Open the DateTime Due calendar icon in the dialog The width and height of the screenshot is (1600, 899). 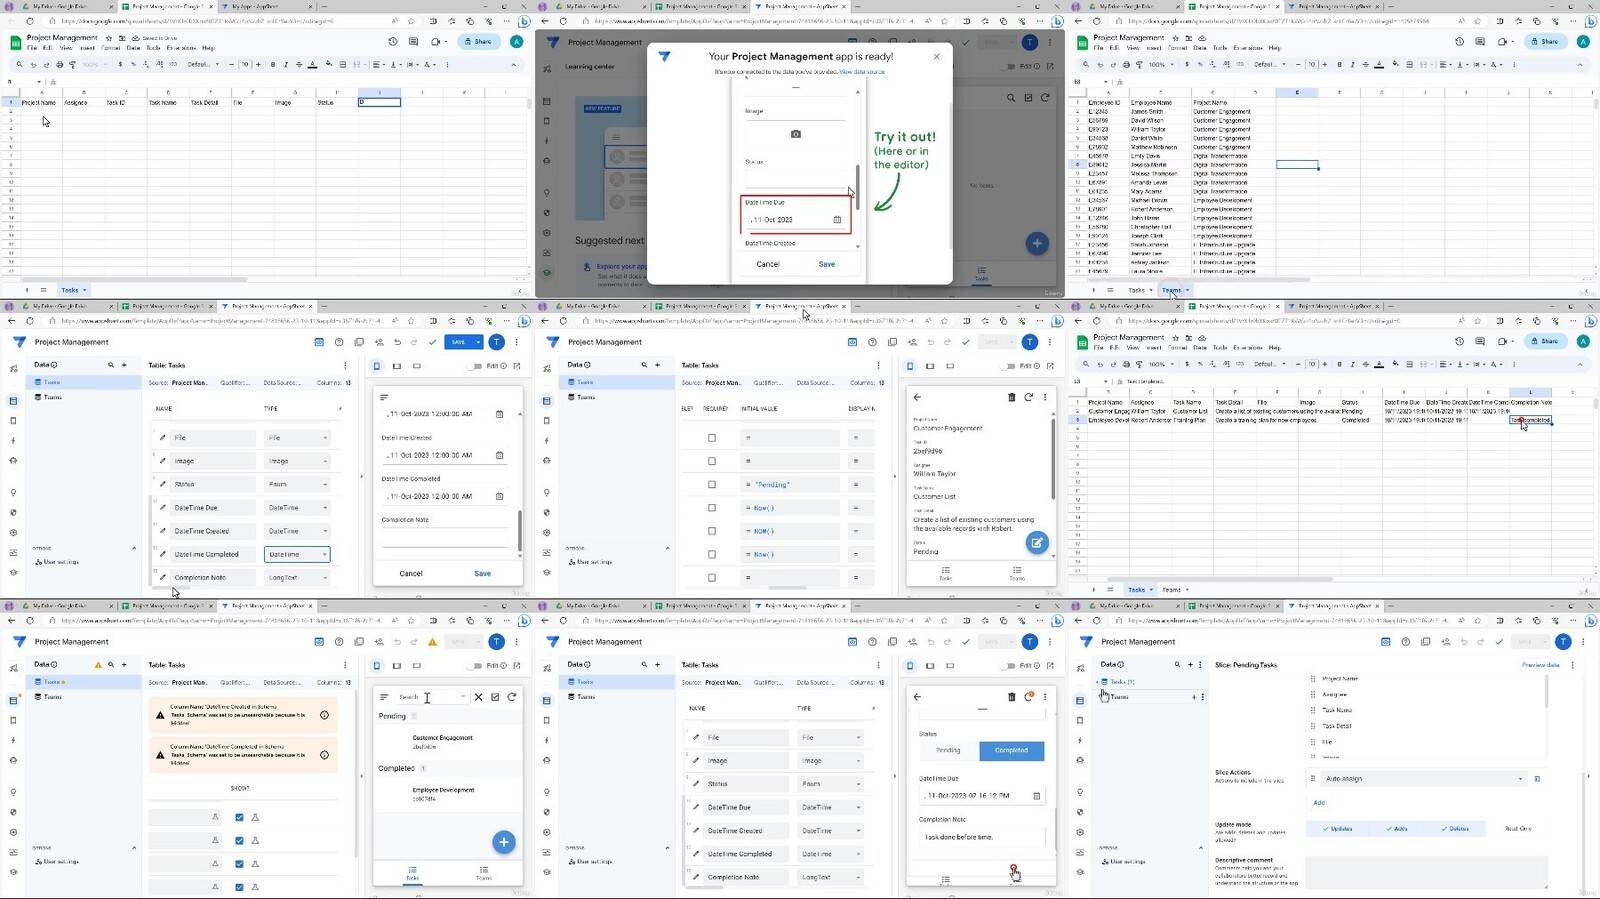coord(837,220)
